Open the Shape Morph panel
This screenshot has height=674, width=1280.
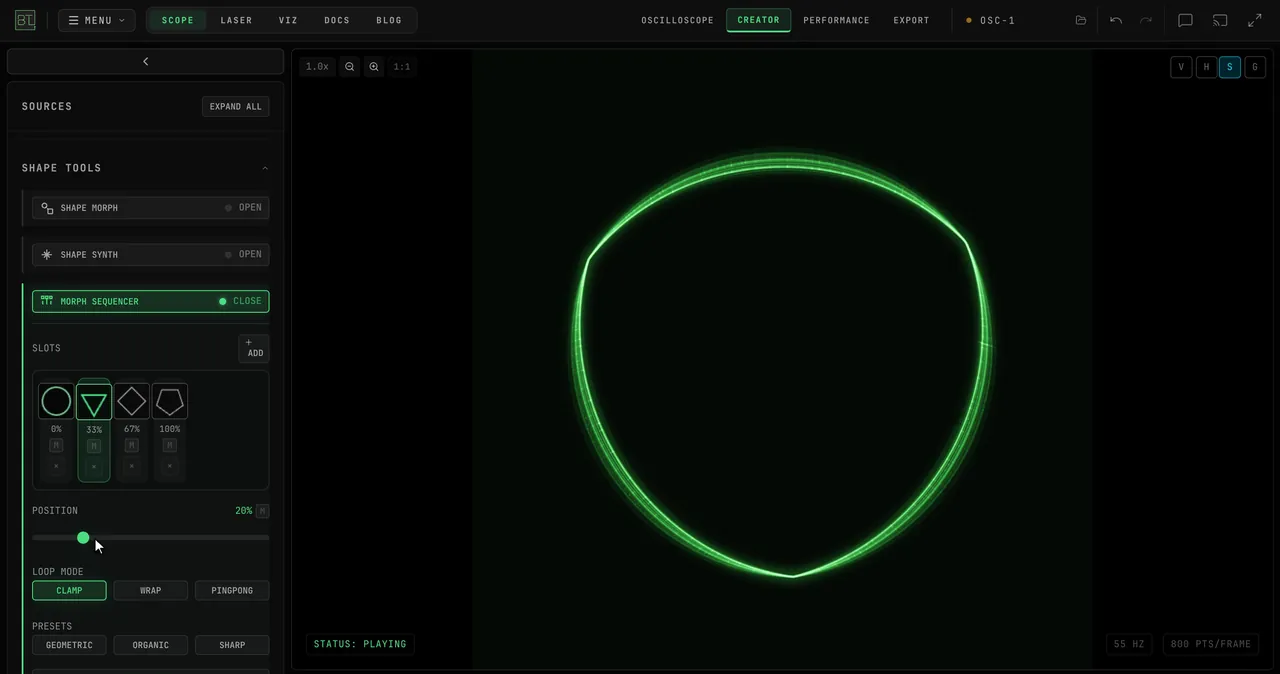pos(151,208)
